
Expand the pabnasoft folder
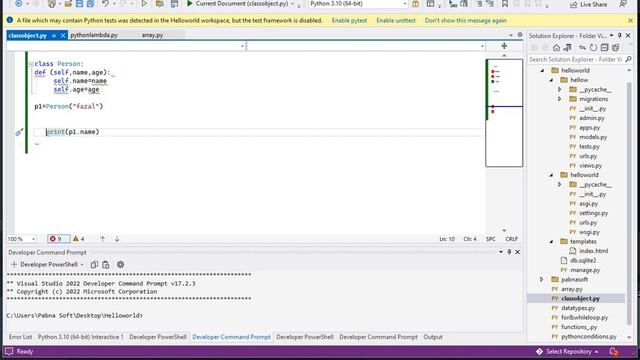[x=542, y=280]
